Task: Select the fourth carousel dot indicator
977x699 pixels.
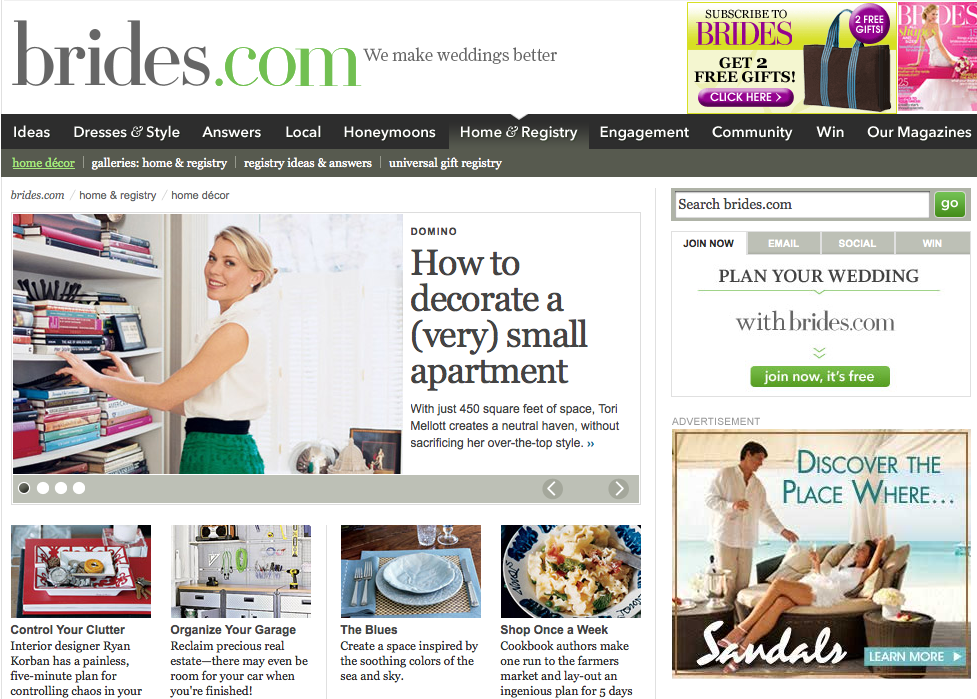Action: 79,488
